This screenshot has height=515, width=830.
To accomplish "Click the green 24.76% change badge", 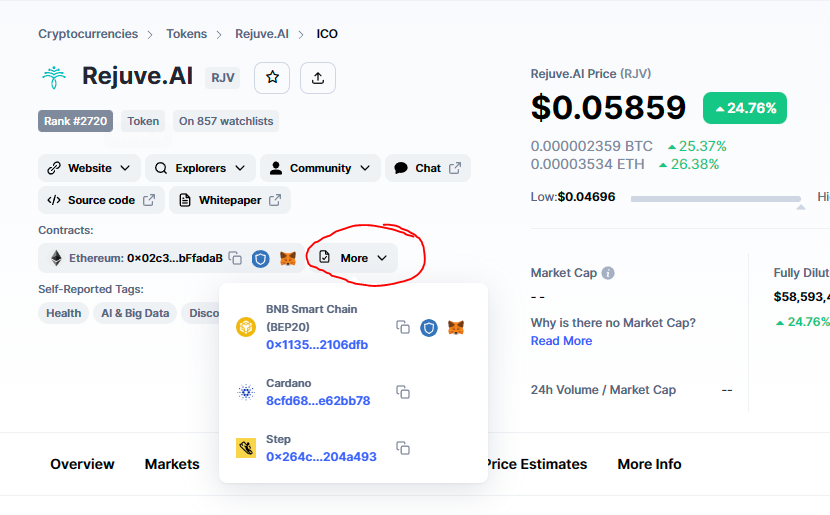I will point(745,108).
